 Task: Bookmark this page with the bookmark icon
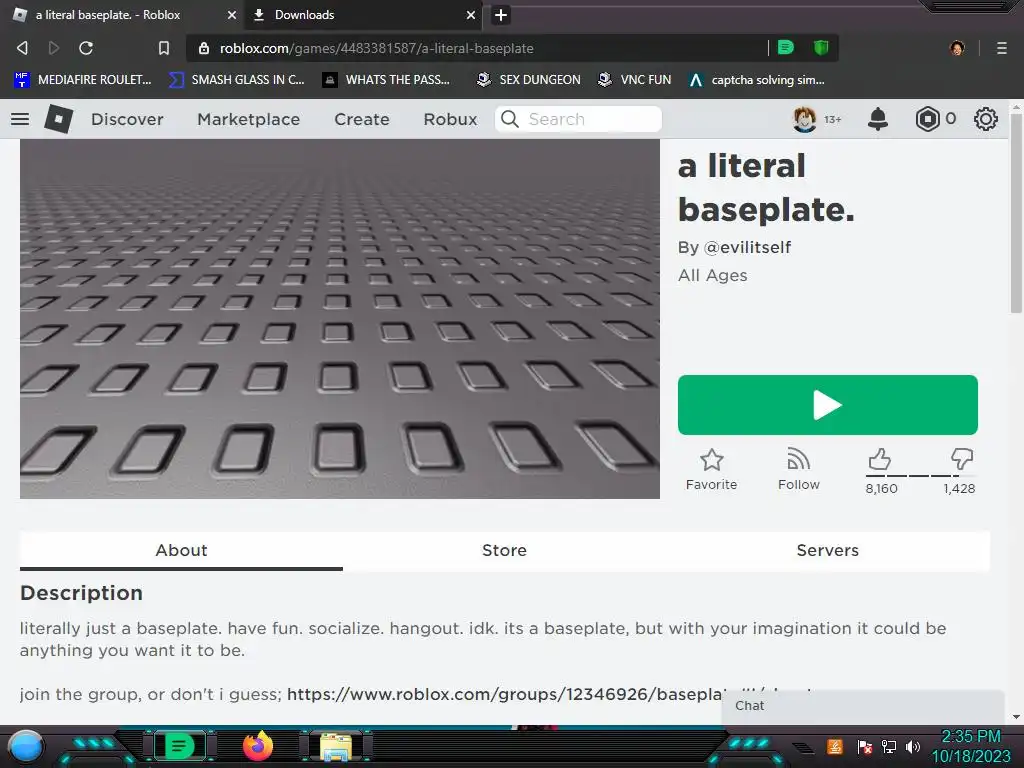[164, 48]
